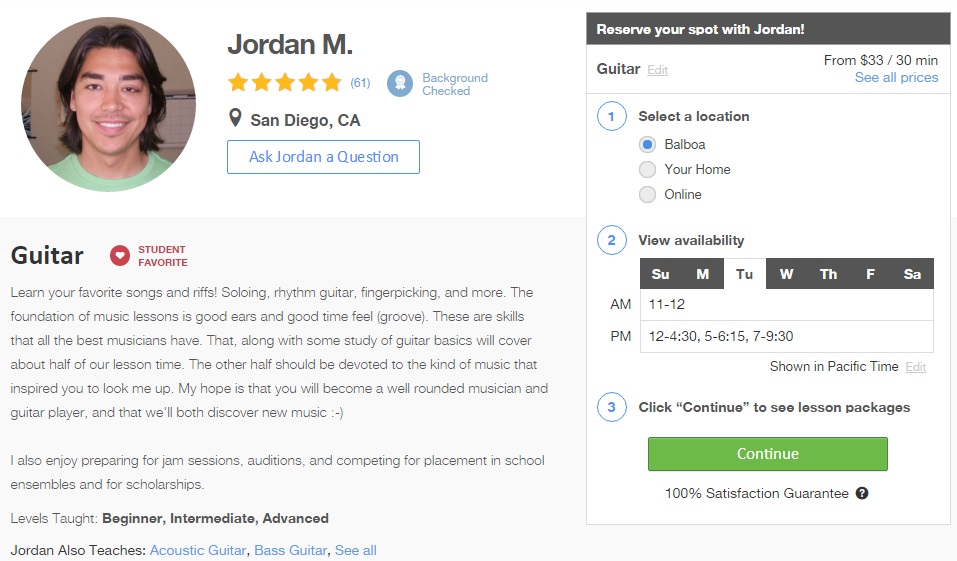Screen dimensions: 957x561
Task: Click the step 3 circle number icon
Action: pos(612,407)
